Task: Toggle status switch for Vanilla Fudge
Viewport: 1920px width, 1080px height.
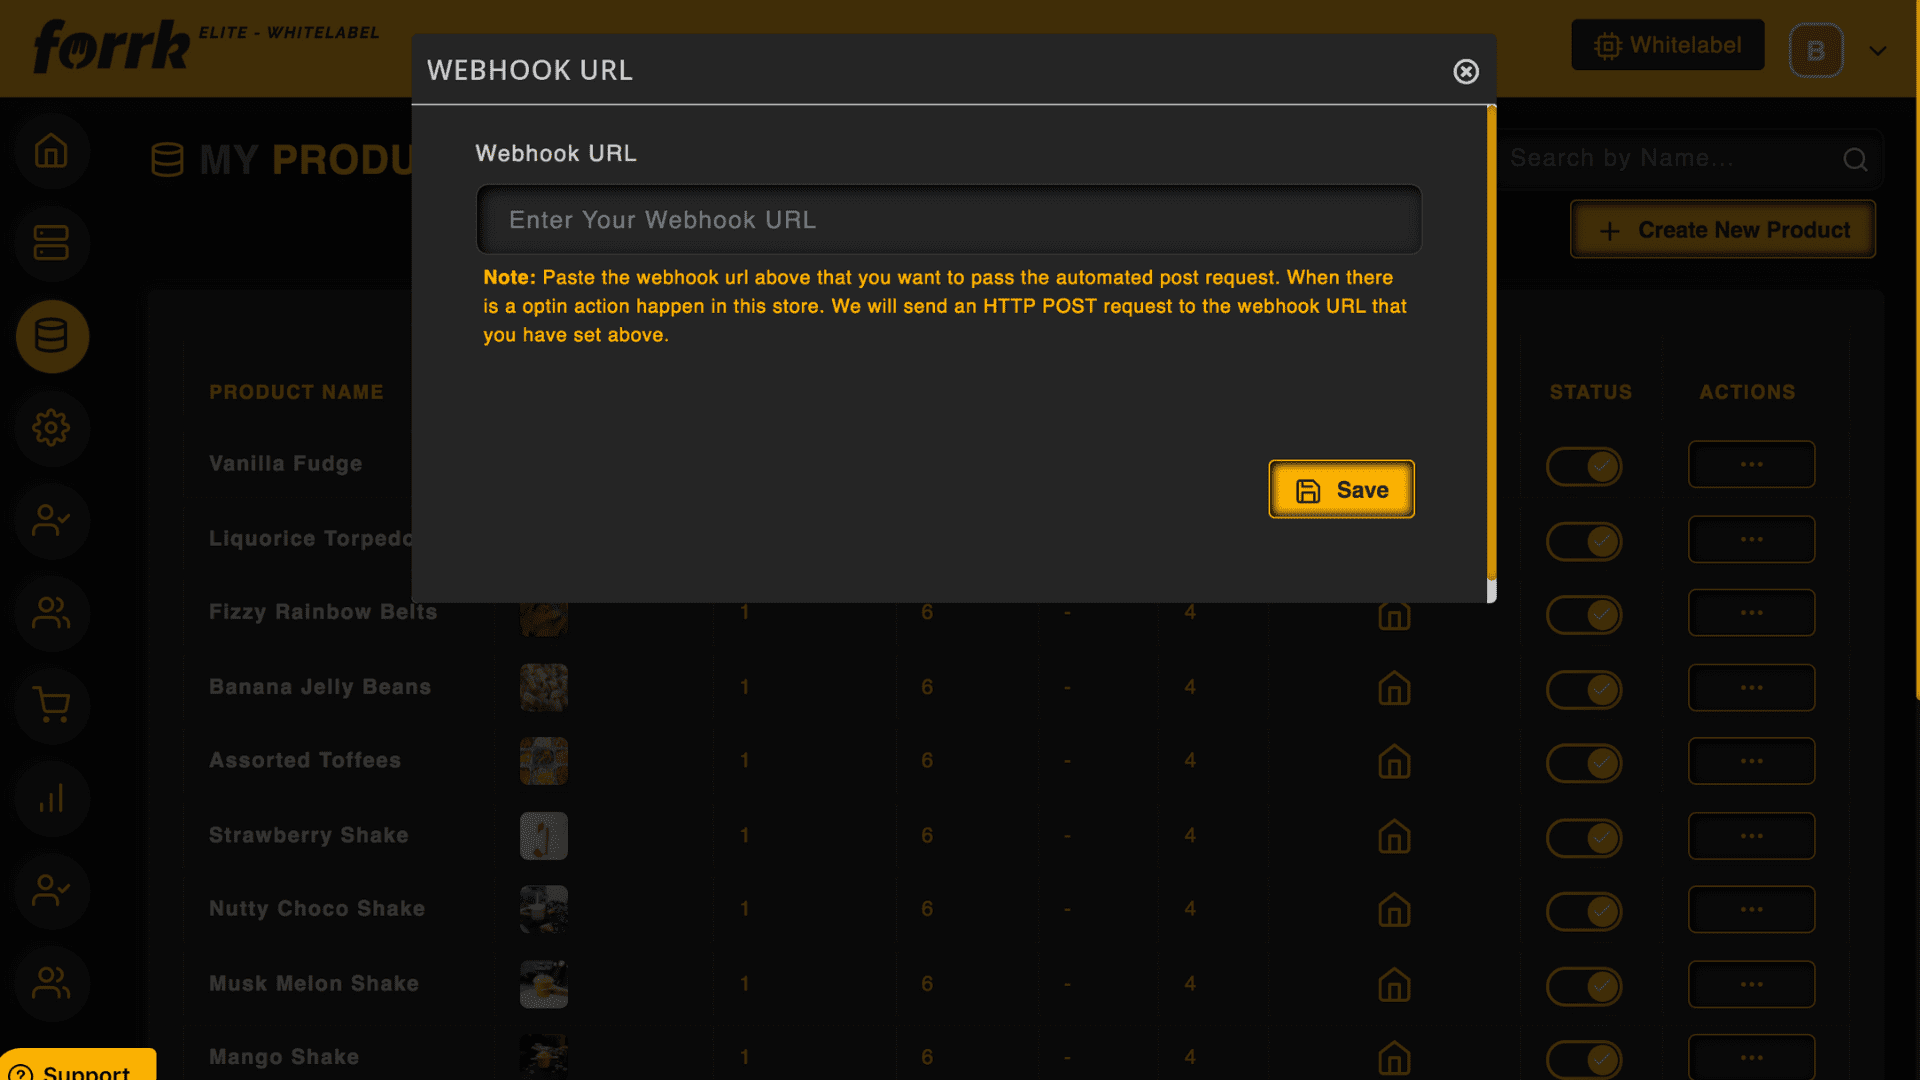Action: pyautogui.click(x=1584, y=466)
